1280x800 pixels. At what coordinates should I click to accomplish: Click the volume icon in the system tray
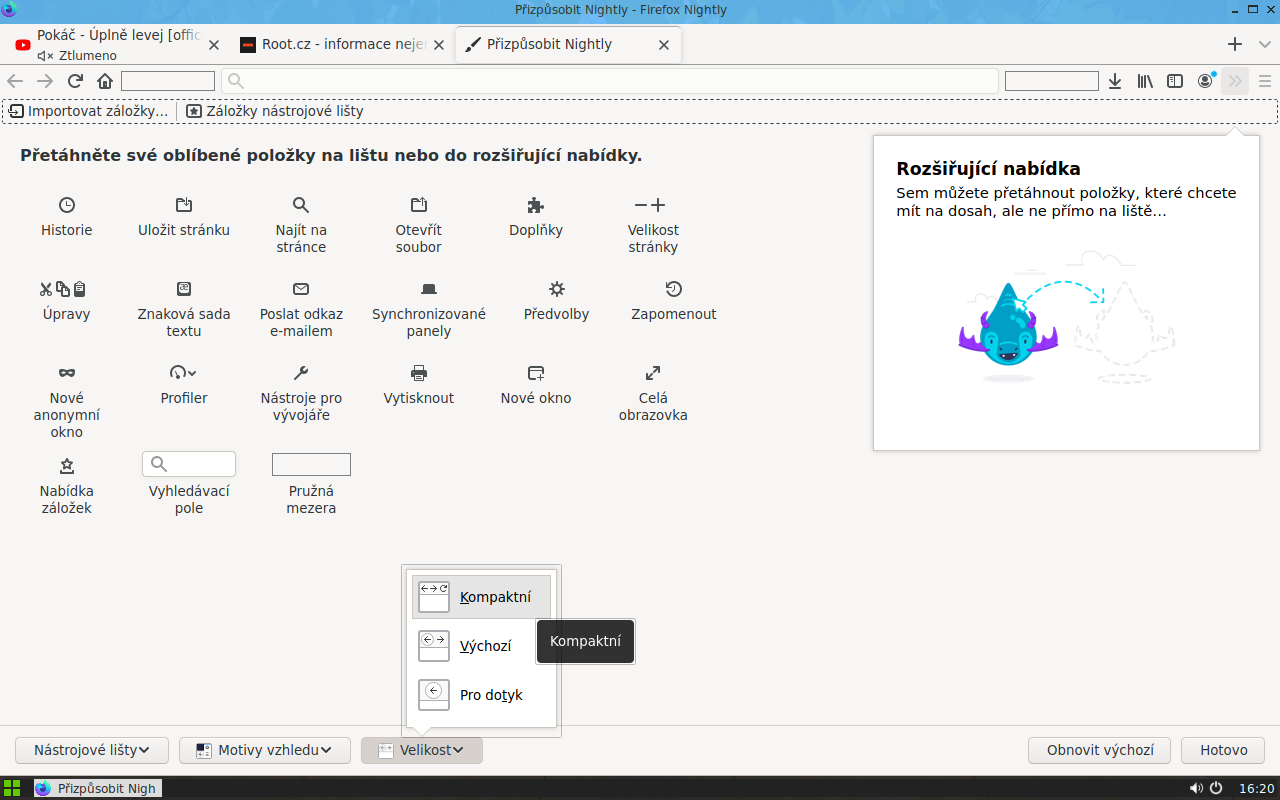tap(1196, 788)
